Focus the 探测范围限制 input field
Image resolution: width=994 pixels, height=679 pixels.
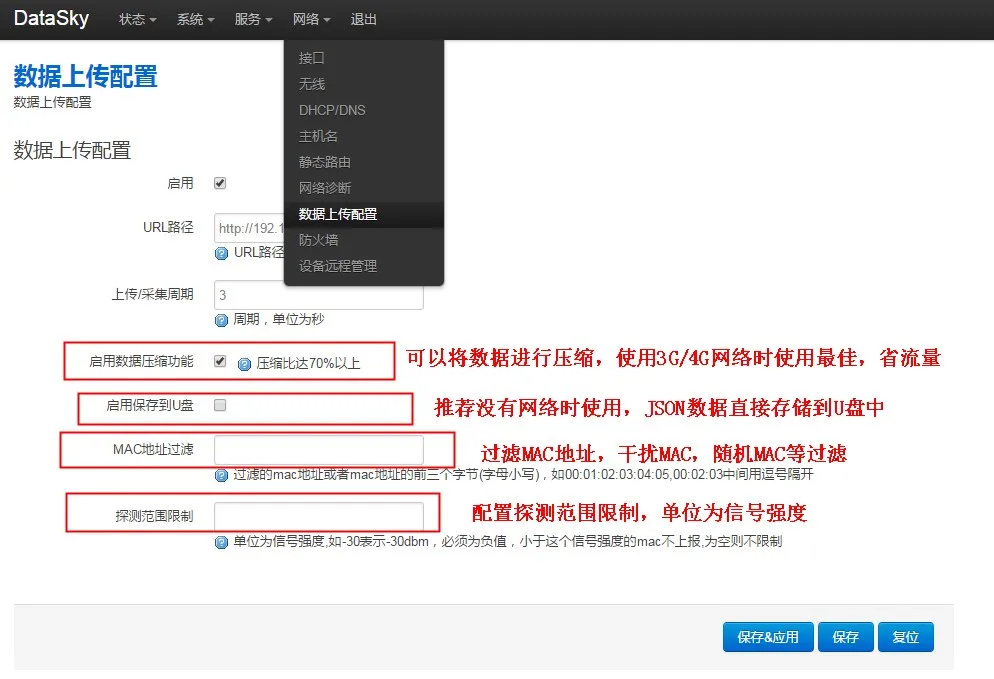[319, 517]
